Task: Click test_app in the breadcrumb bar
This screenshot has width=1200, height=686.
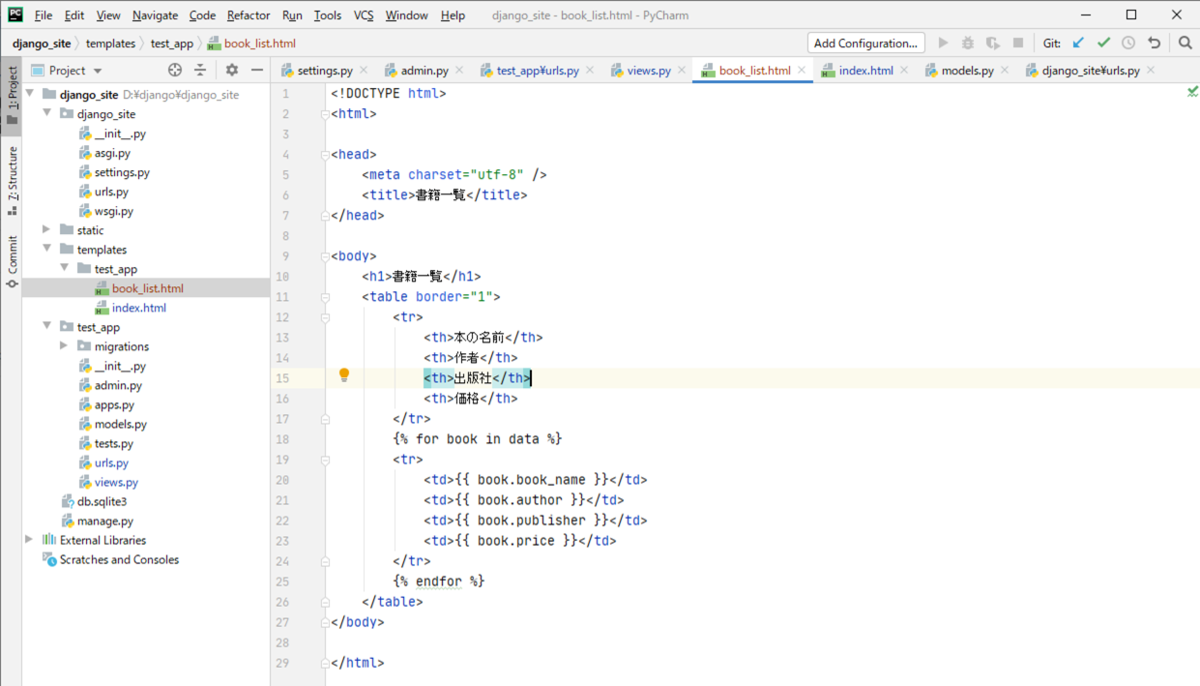Action: (172, 44)
